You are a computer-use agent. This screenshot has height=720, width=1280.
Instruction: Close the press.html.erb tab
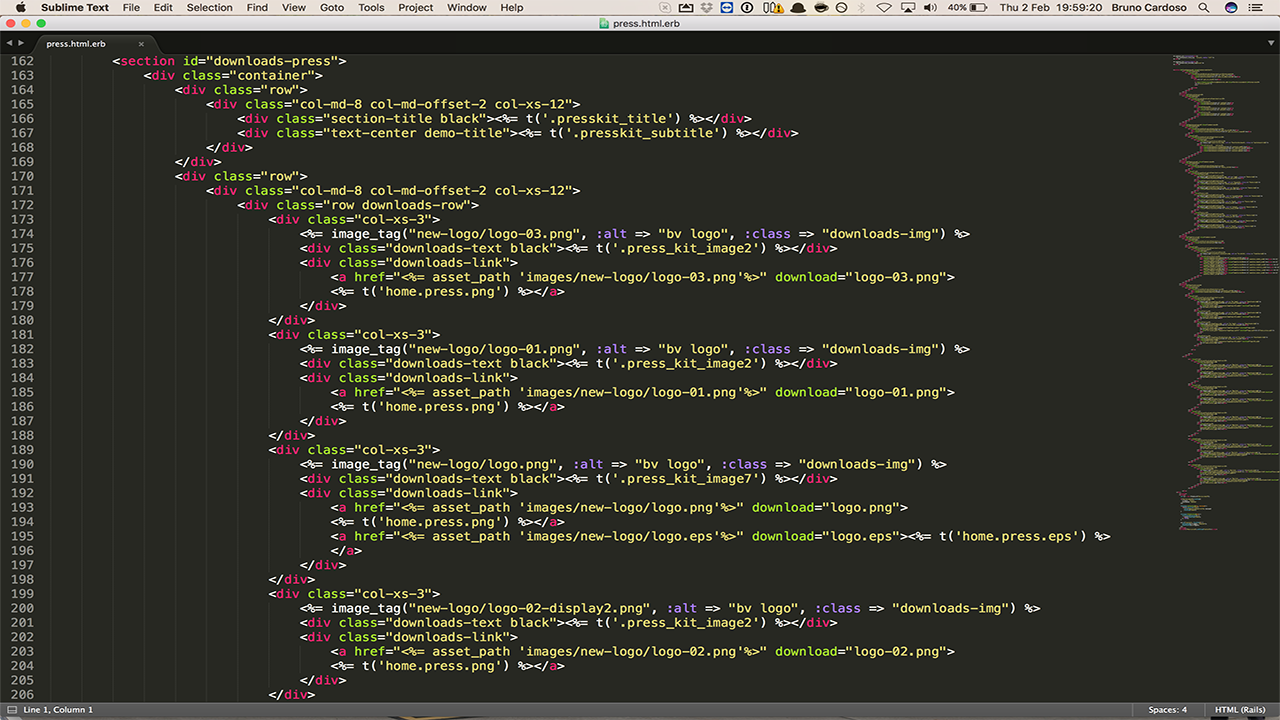tap(141, 44)
